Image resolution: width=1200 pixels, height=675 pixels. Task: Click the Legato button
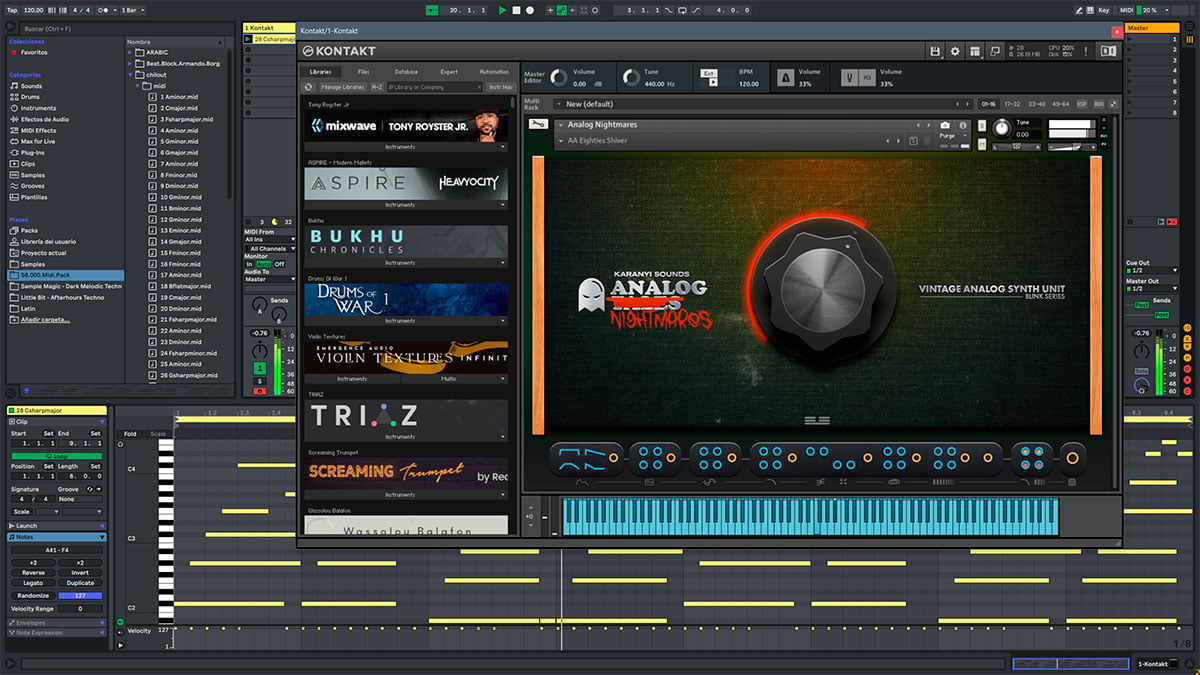point(33,583)
